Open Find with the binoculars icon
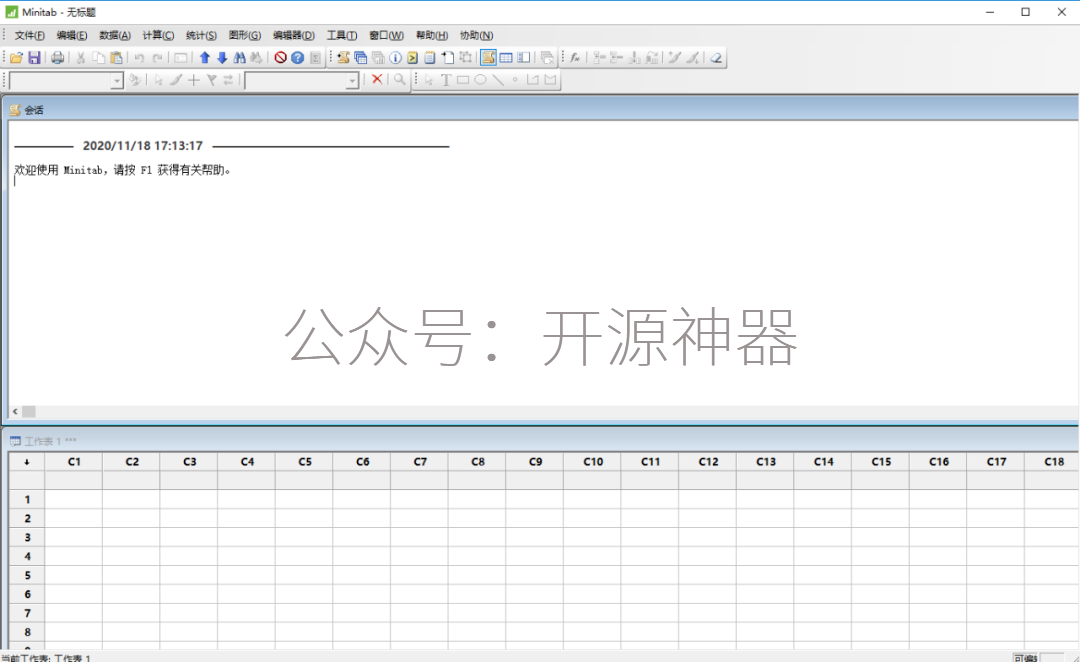 click(239, 58)
